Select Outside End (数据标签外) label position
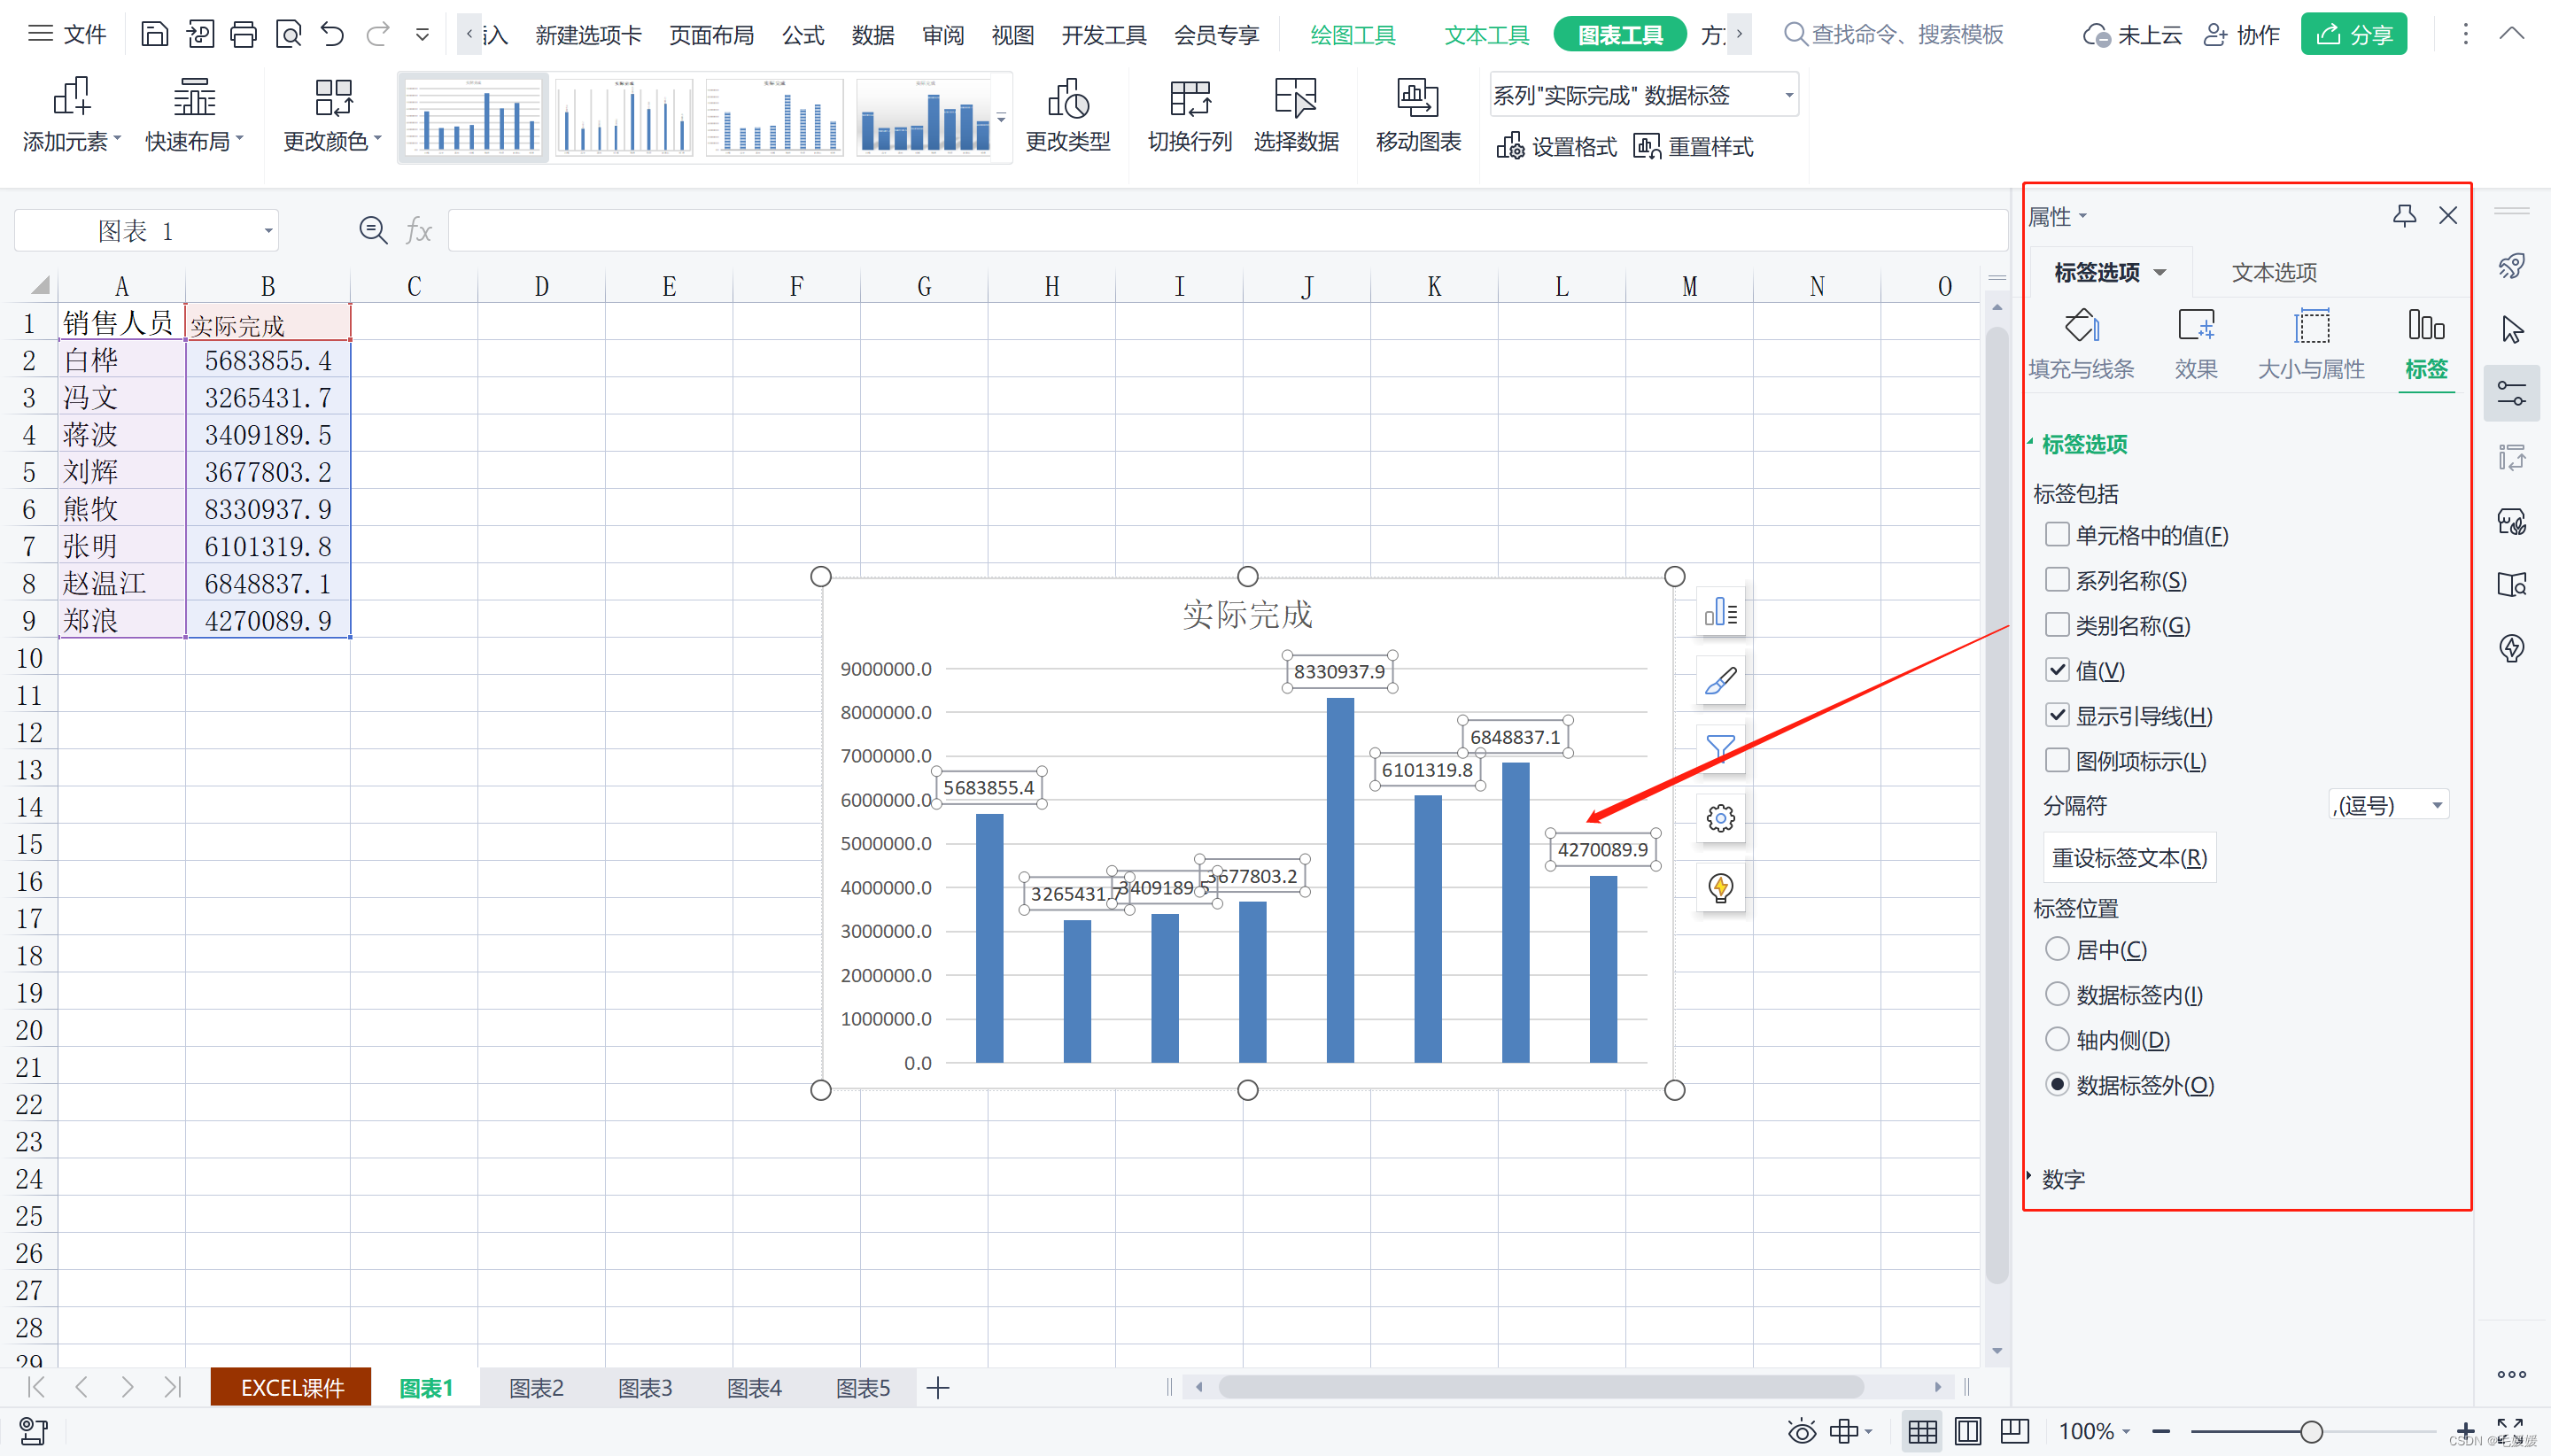2551x1456 pixels. click(x=2057, y=1084)
